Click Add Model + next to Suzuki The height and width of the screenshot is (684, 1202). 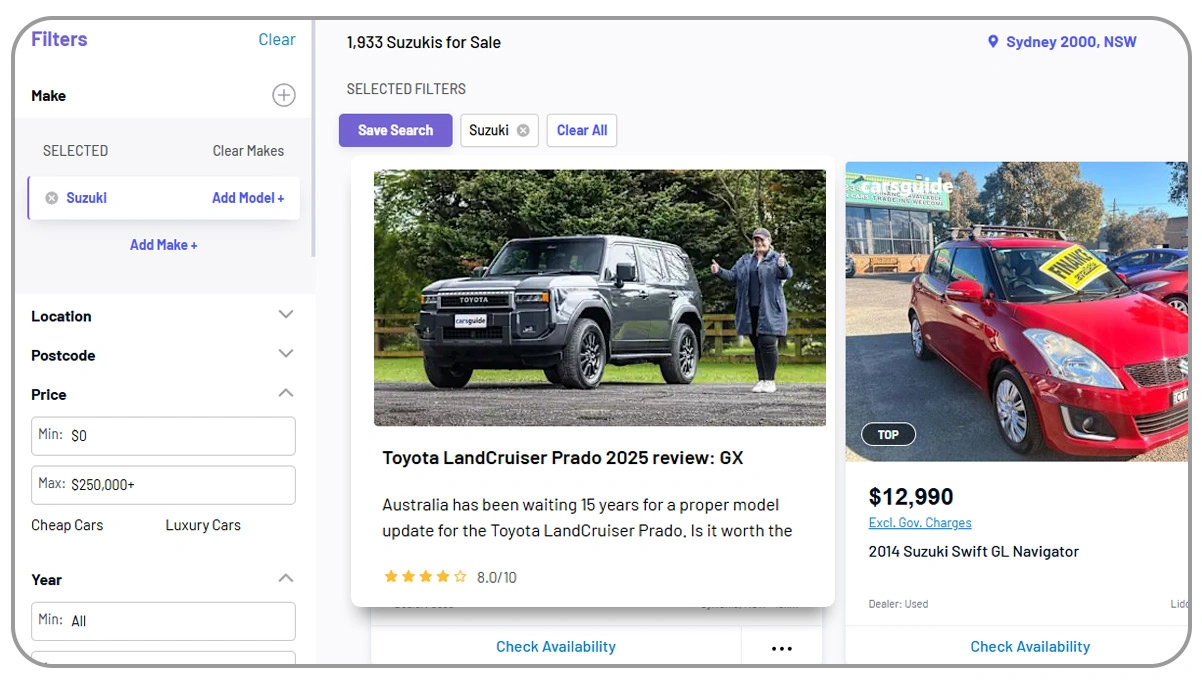[247, 197]
